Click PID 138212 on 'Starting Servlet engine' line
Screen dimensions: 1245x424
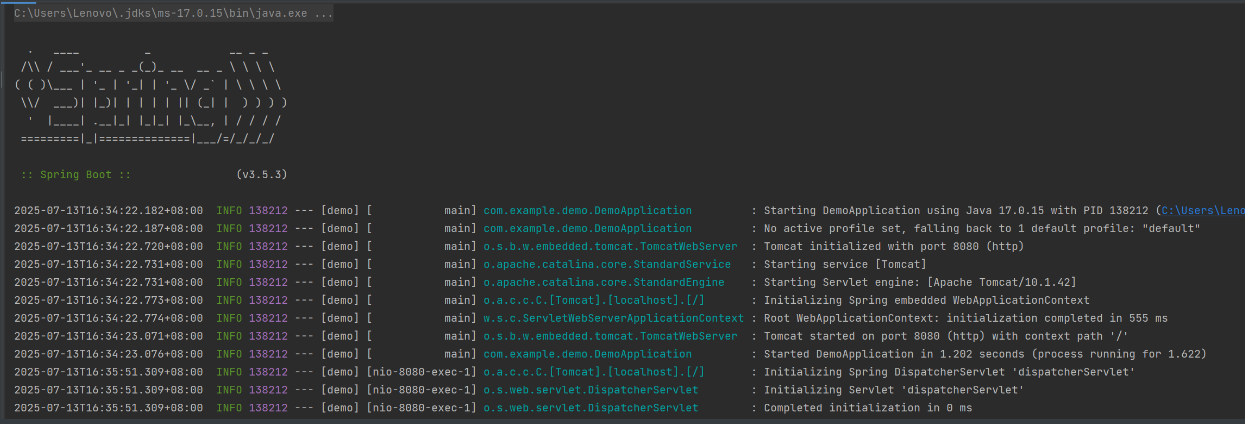tap(268, 283)
